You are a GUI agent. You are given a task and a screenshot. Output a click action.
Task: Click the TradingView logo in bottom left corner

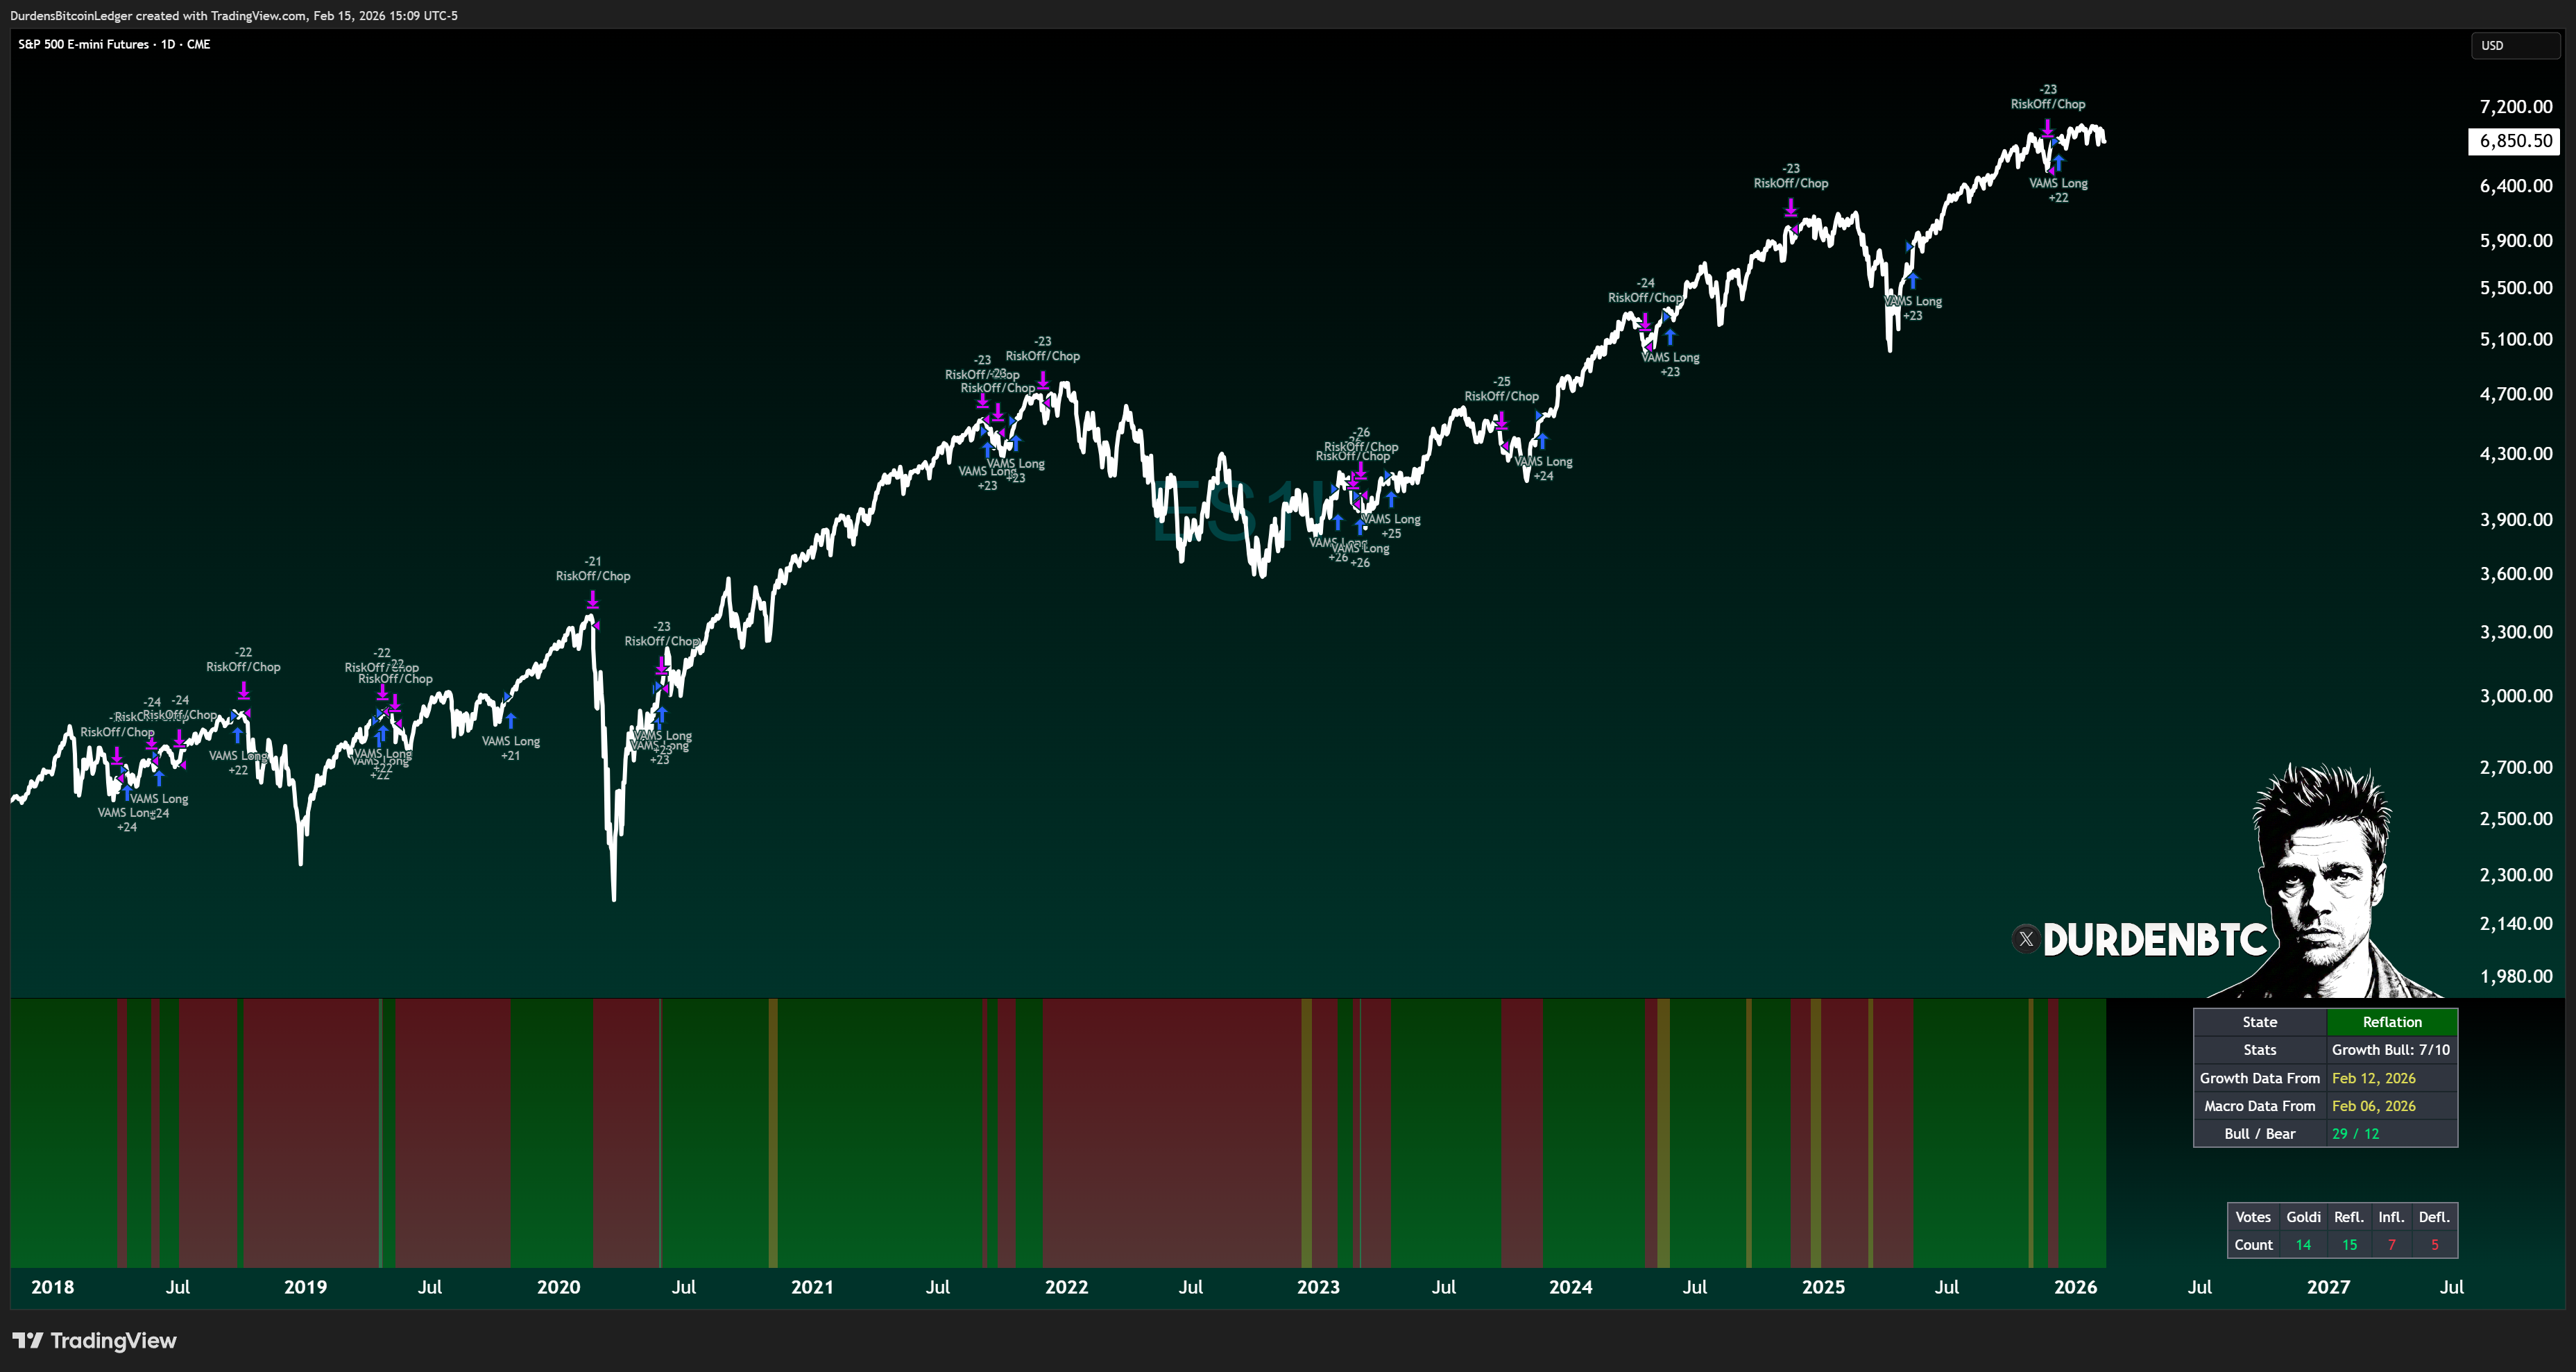tap(95, 1340)
